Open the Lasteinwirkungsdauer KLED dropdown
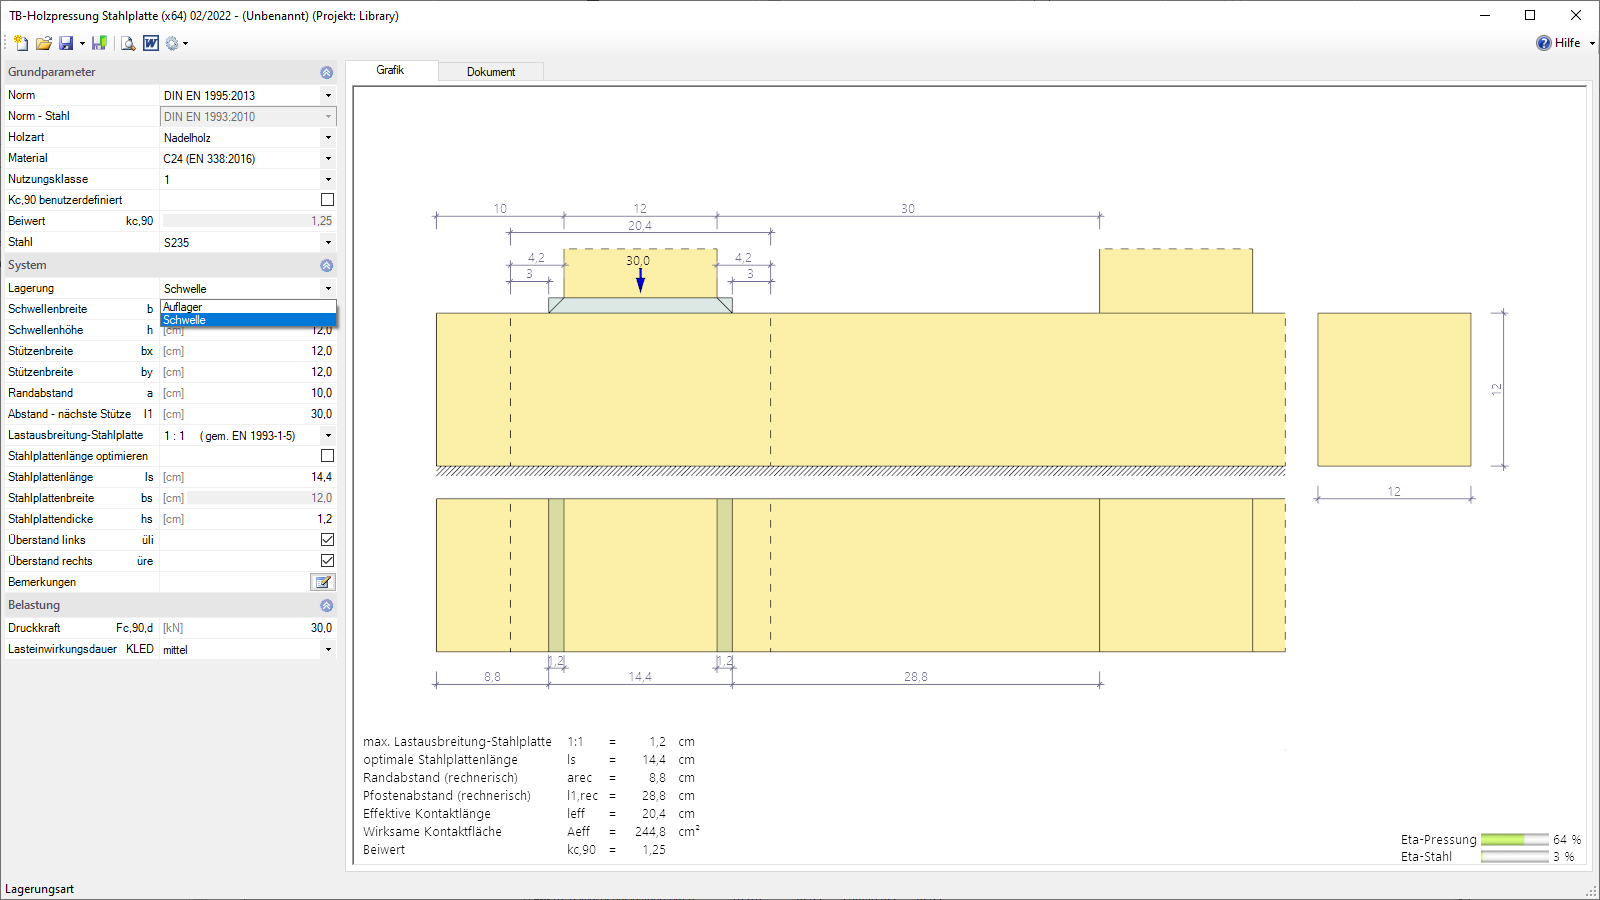 point(328,650)
